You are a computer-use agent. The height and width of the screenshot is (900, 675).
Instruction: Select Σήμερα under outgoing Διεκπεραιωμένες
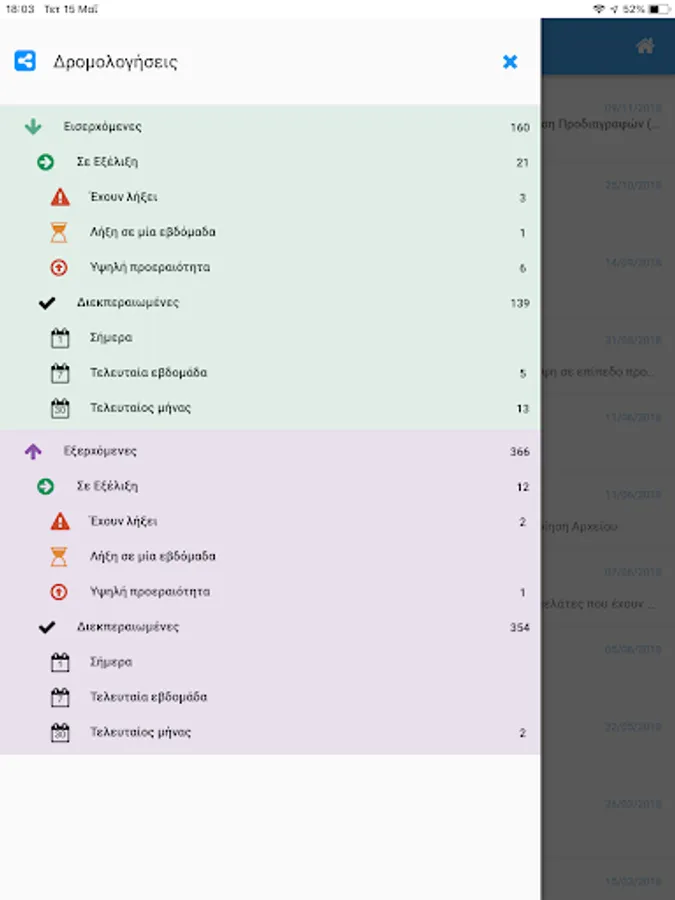(x=270, y=662)
